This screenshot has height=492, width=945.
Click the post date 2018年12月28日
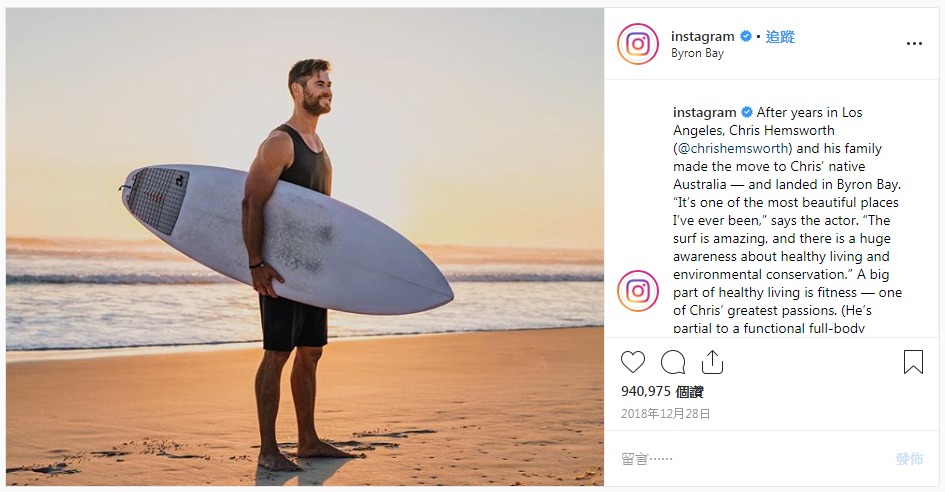[666, 413]
